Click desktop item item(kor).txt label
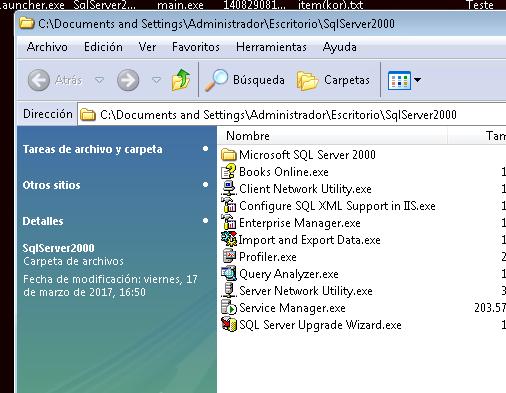Image resolution: width=506 pixels, height=393 pixels. [330, 5]
